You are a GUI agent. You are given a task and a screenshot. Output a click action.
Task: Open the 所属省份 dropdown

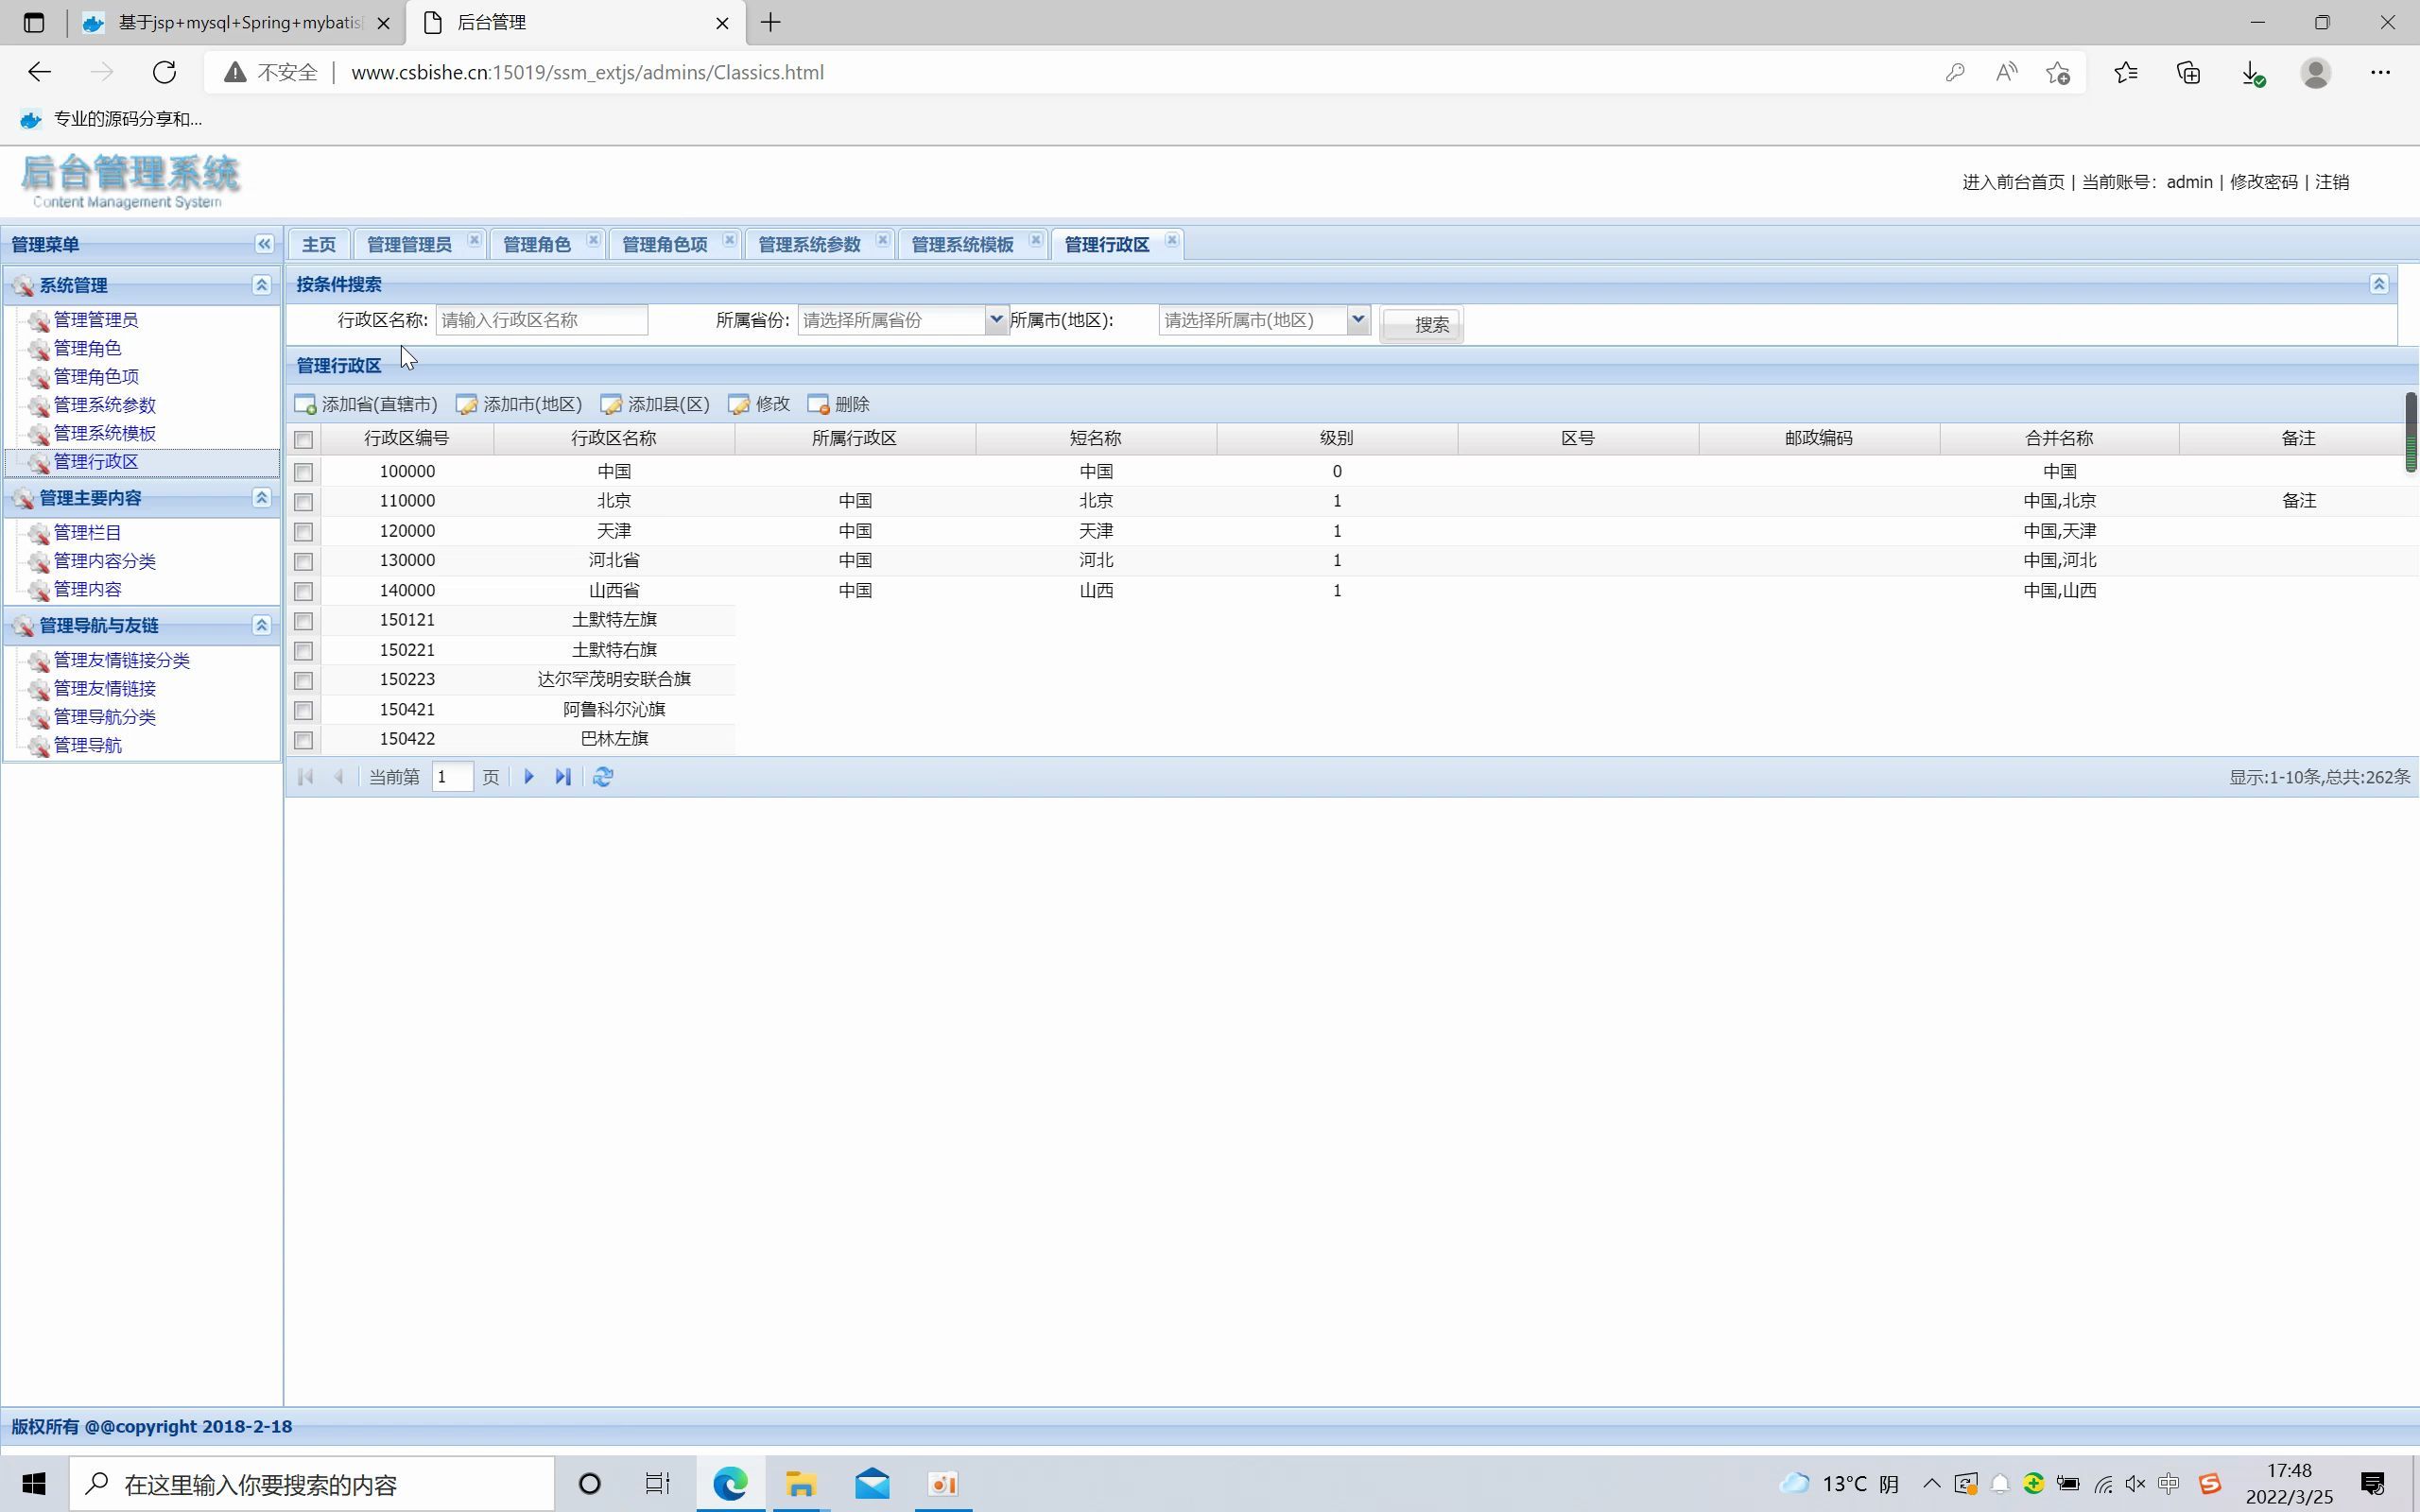pyautogui.click(x=996, y=320)
